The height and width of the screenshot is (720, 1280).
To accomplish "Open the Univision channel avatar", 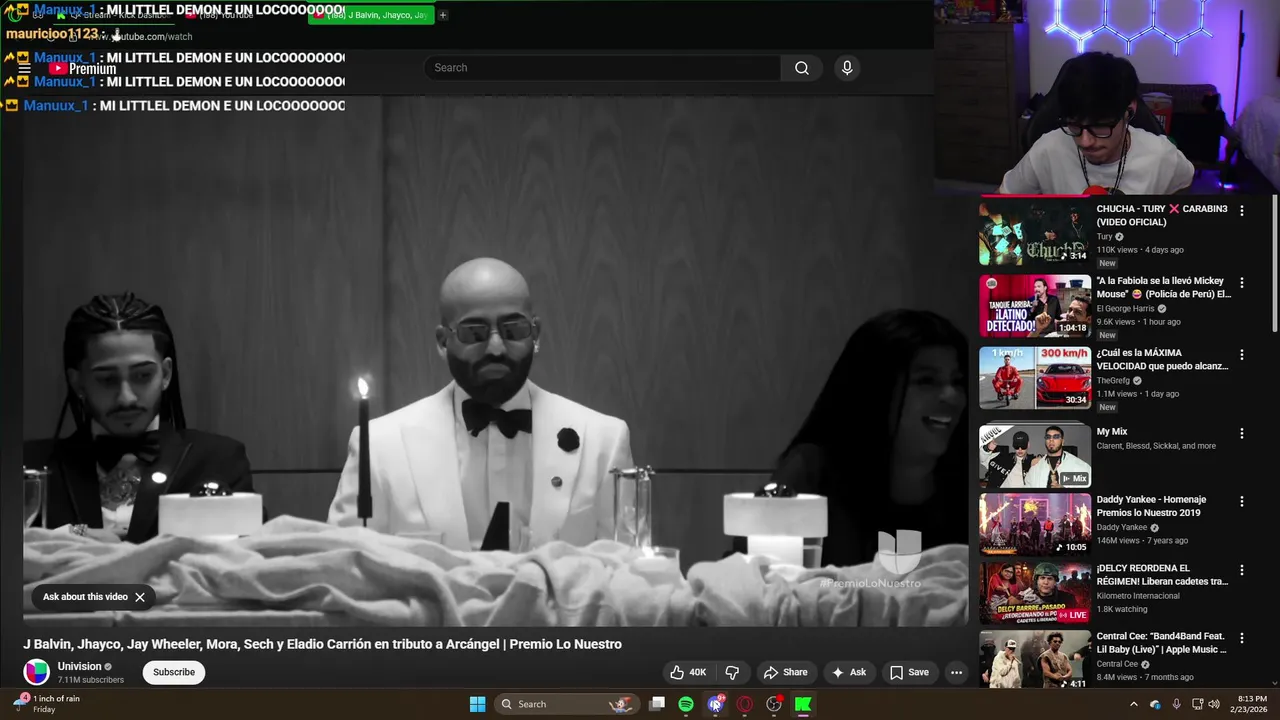I will click(x=37, y=672).
